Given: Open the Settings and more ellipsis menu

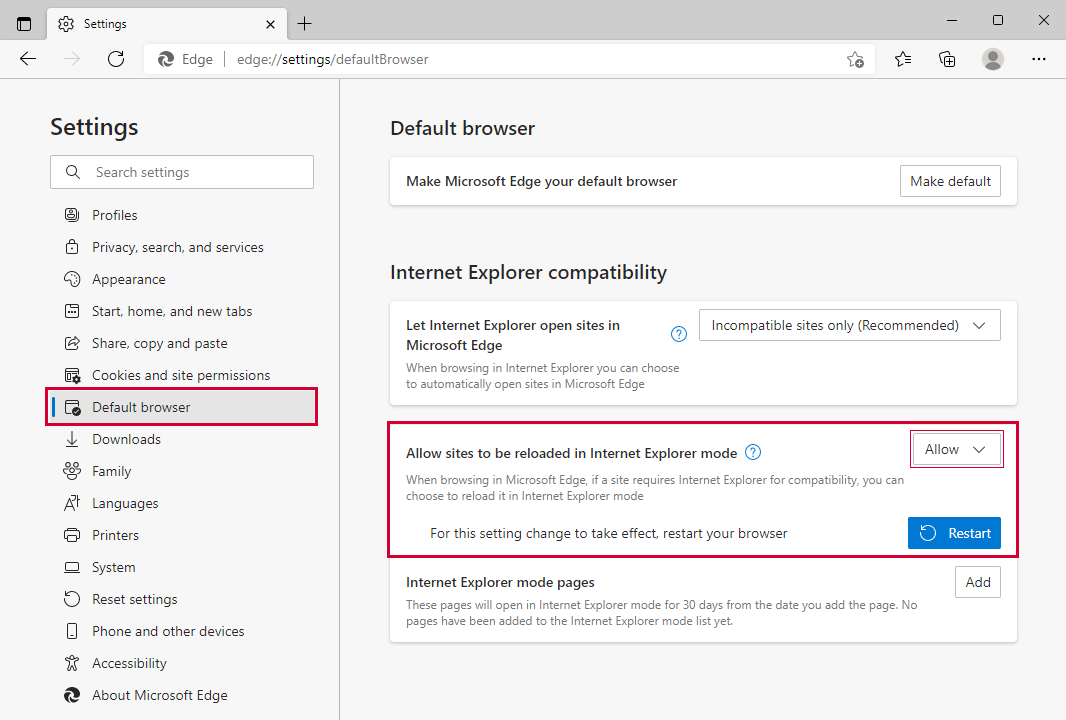Looking at the screenshot, I should tap(1039, 59).
